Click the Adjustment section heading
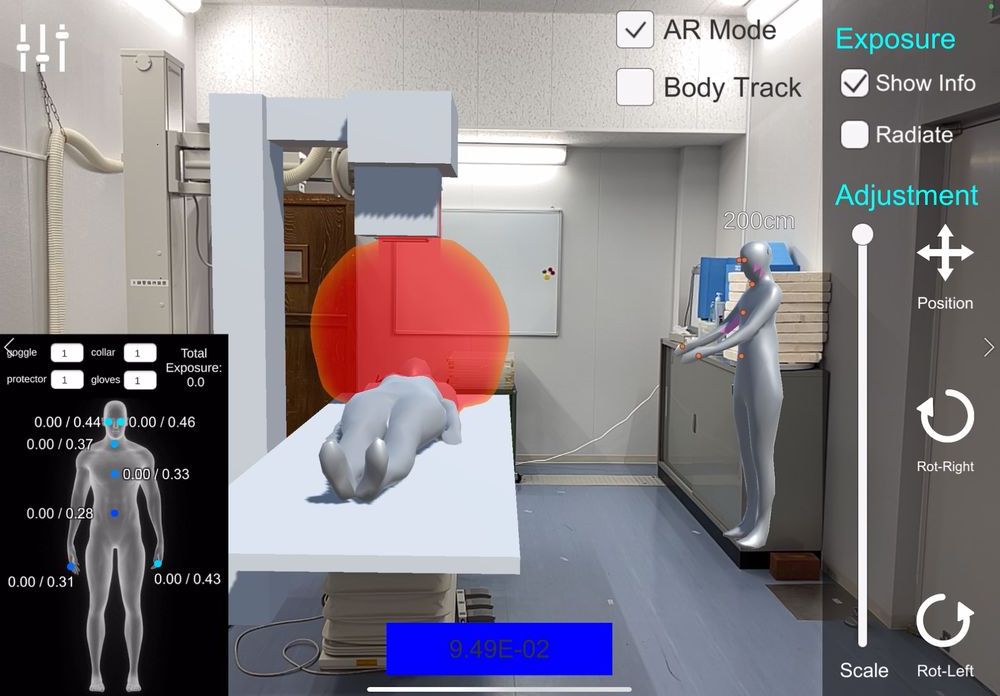This screenshot has height=696, width=1000. coord(906,195)
